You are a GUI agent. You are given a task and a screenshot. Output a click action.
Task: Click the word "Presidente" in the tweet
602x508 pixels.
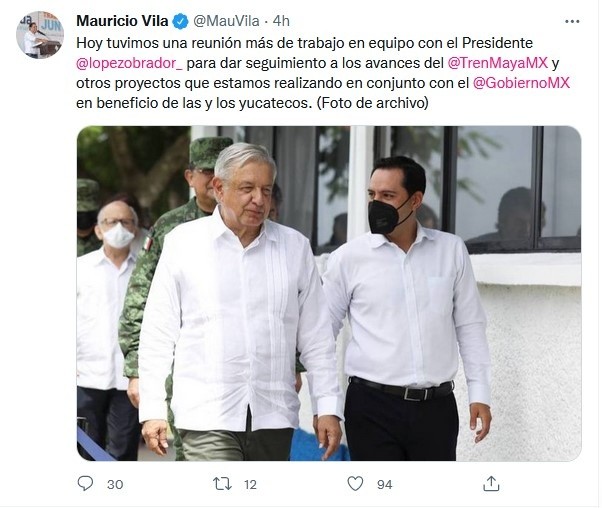point(497,43)
